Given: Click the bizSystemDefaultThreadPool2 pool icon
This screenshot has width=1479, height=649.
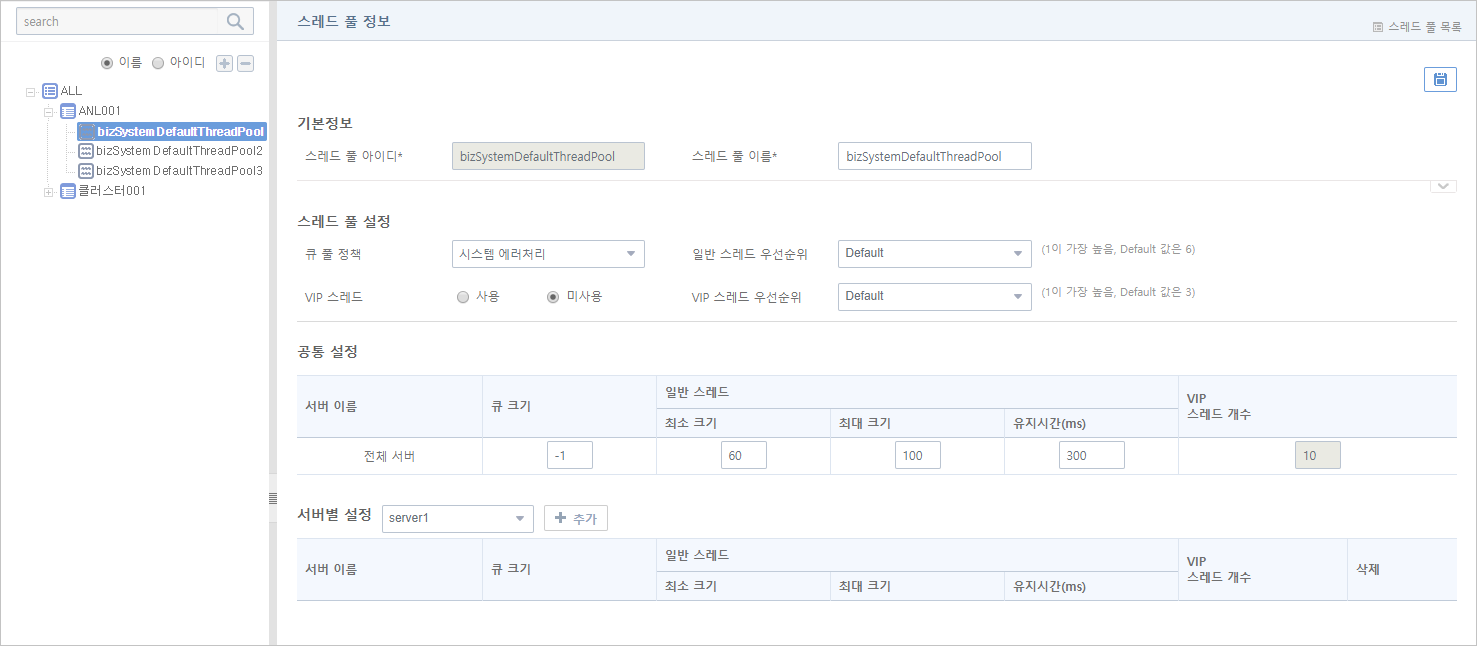Looking at the screenshot, I should point(86,151).
